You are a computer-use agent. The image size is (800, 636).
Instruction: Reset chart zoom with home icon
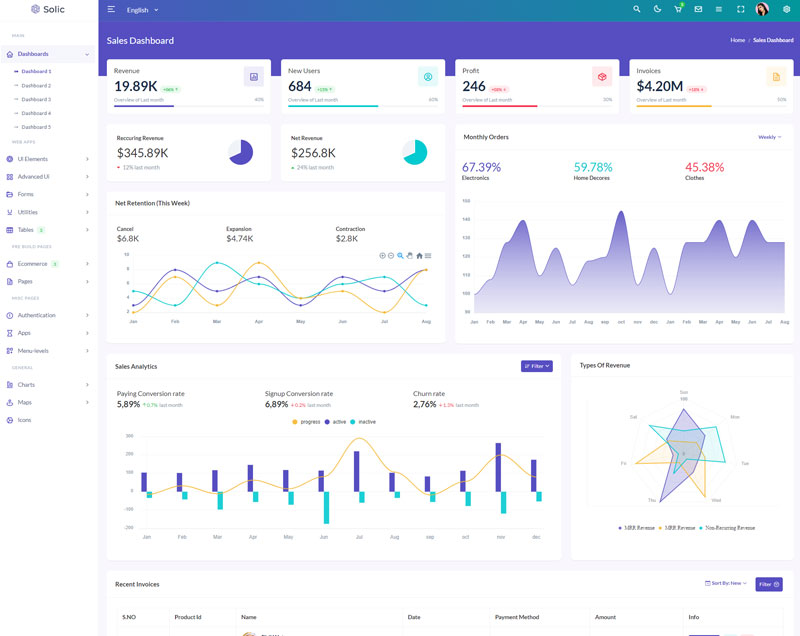tap(419, 256)
